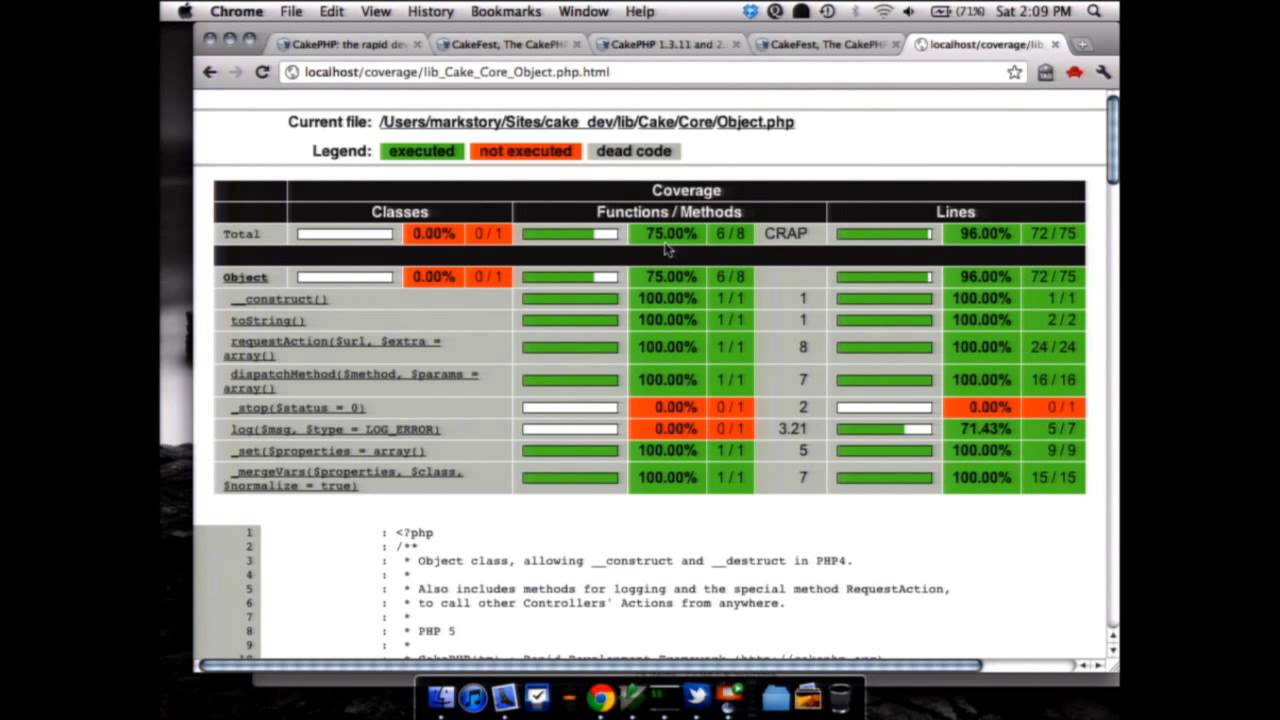Screen dimensions: 1280x720
Task: Click the battery status indicator
Action: 957,11
